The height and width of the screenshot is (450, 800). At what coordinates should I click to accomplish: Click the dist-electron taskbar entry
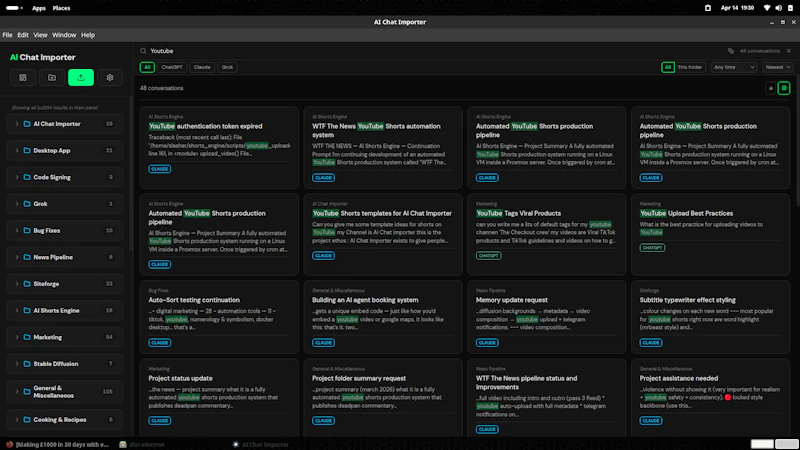[x=142, y=444]
